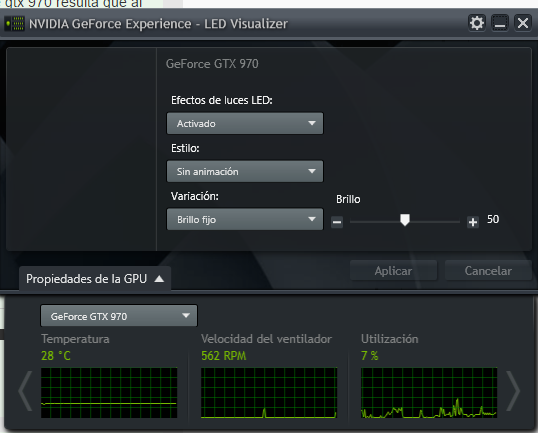Click the Brillo slider handle
This screenshot has height=433, width=538.
pos(405,220)
